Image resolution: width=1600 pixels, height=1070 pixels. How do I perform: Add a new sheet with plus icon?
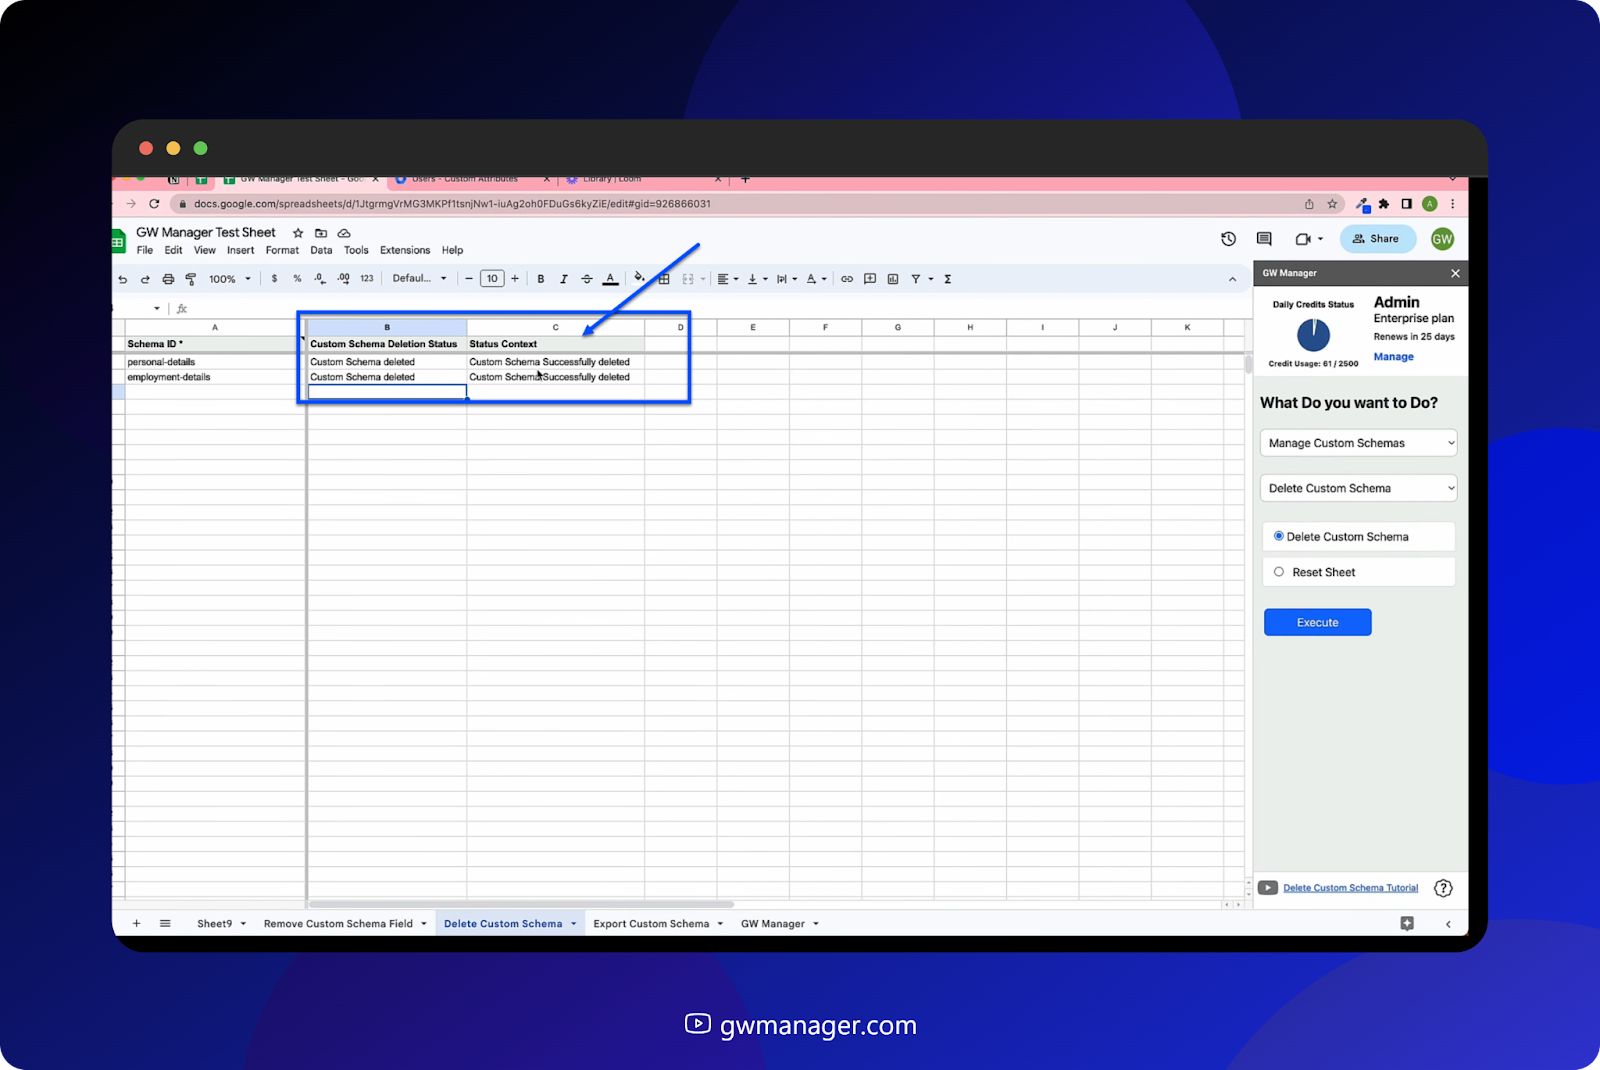pos(137,924)
